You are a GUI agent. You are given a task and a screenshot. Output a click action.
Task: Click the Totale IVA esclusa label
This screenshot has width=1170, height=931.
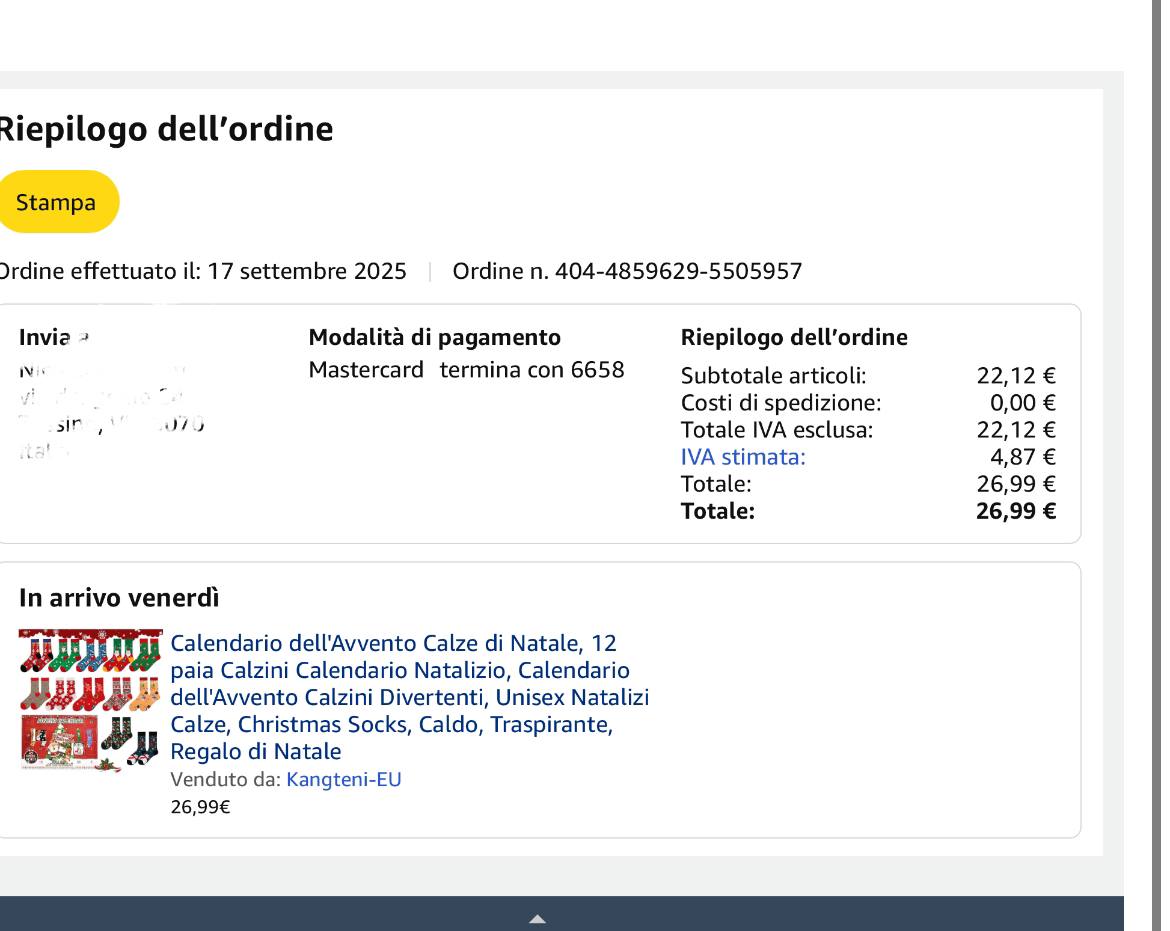pos(776,430)
